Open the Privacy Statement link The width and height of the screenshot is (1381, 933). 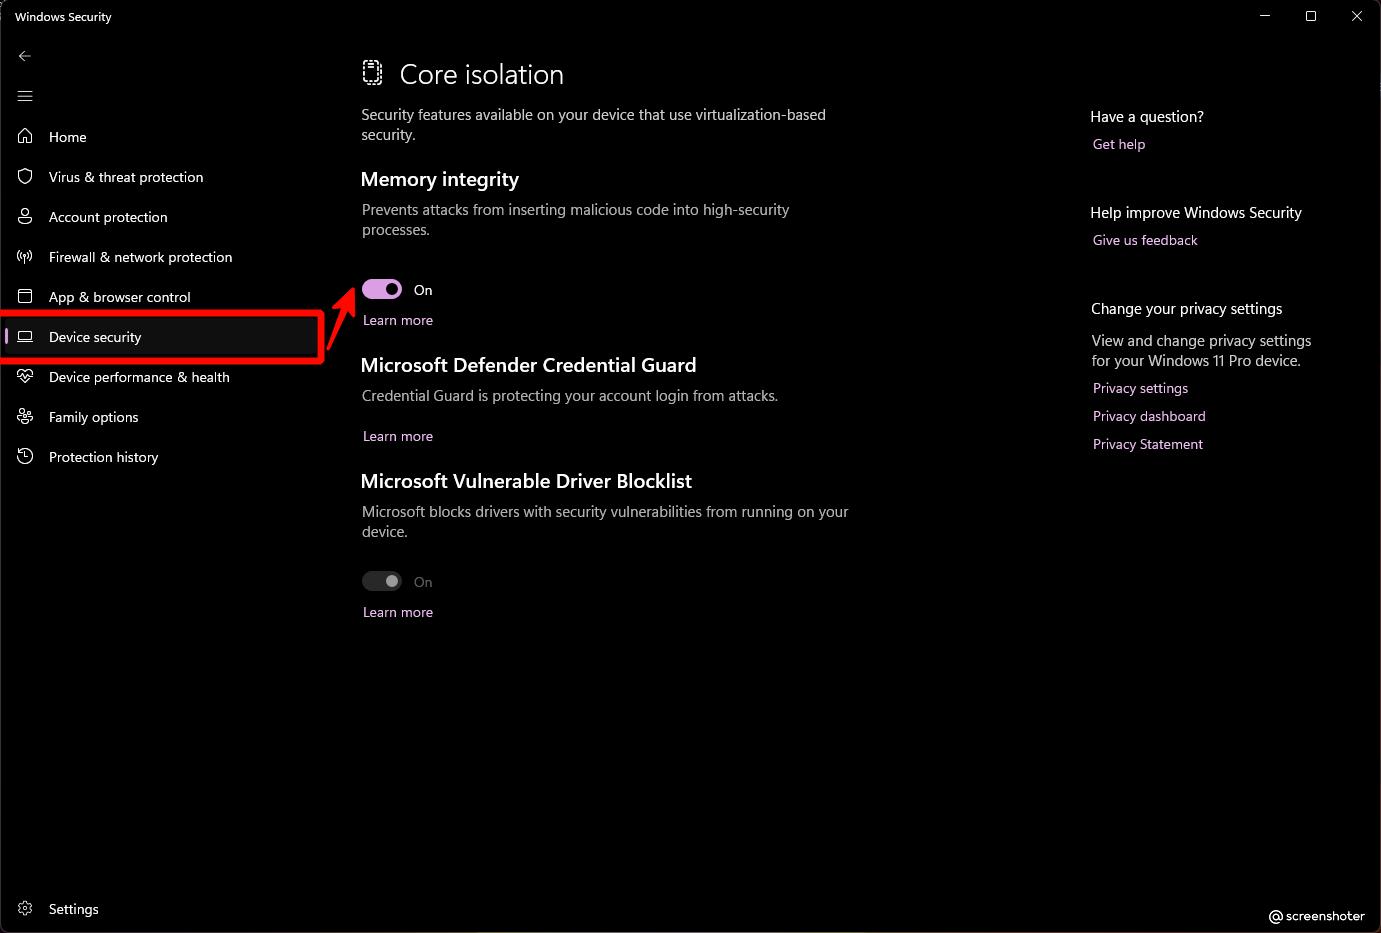pyautogui.click(x=1148, y=444)
